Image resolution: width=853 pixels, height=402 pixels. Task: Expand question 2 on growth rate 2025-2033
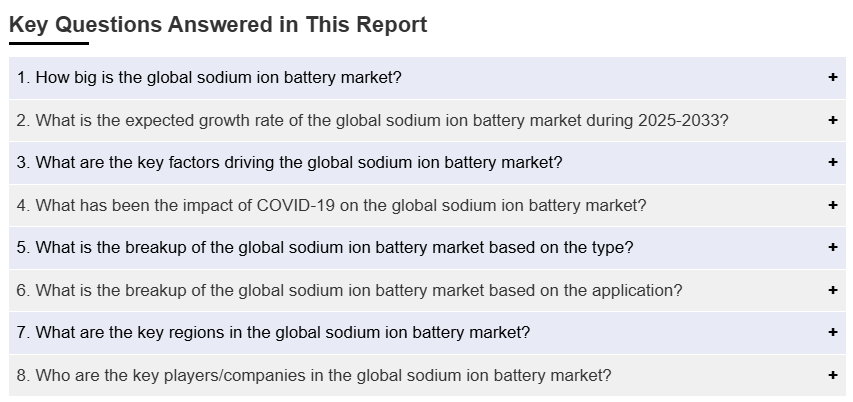[372, 121]
